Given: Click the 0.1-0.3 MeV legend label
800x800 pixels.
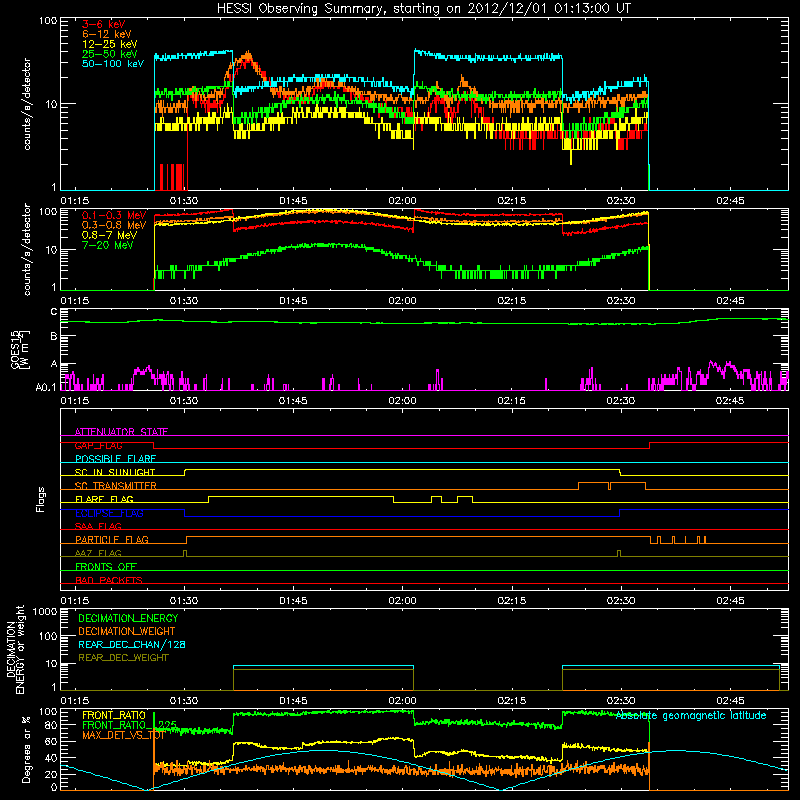Looking at the screenshot, I should [114, 215].
